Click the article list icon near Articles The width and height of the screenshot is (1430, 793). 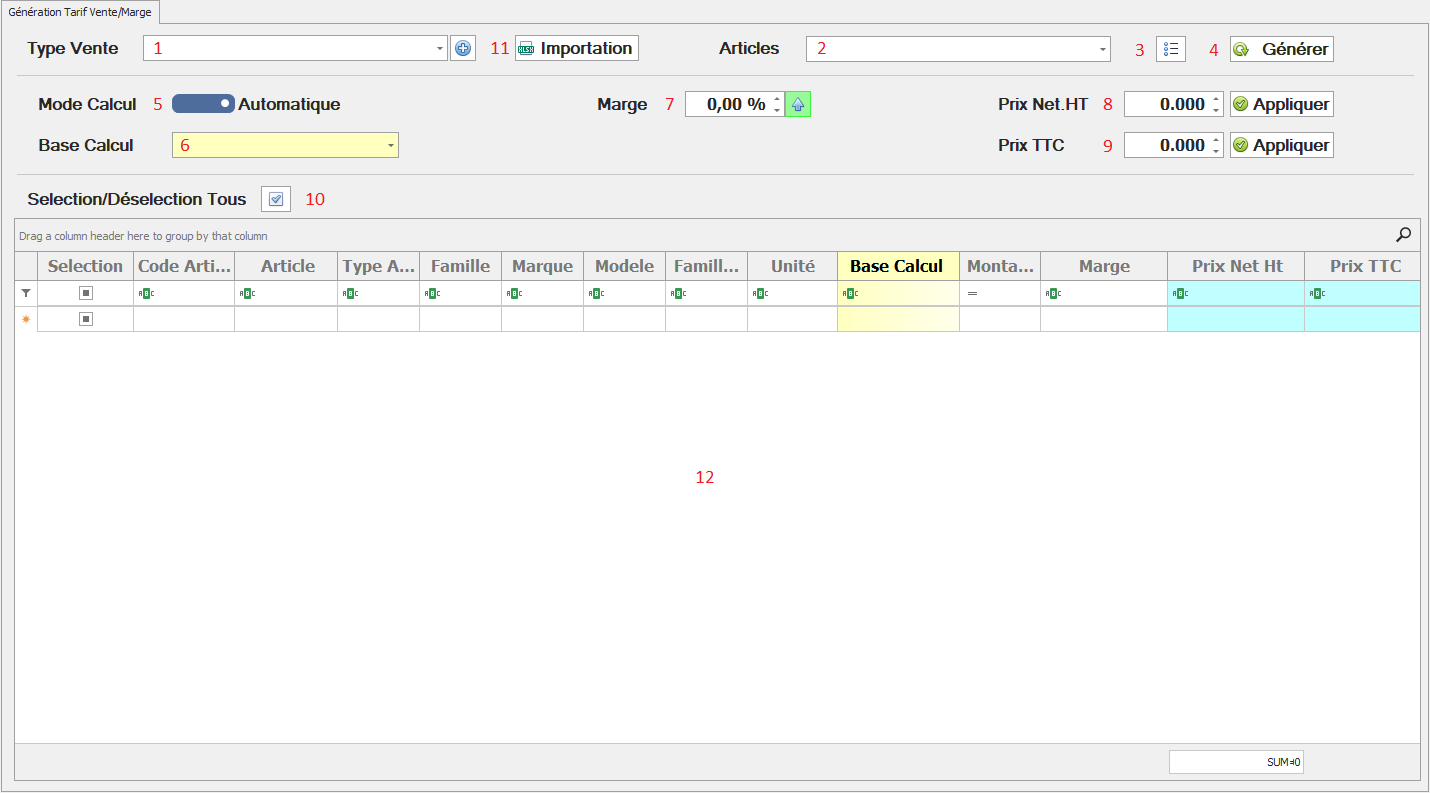1171,49
